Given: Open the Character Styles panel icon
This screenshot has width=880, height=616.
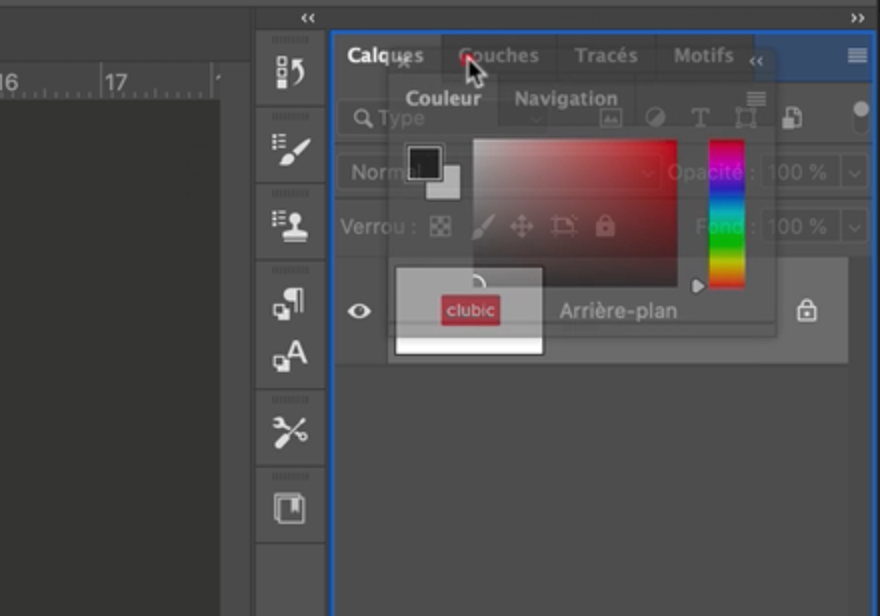Looking at the screenshot, I should pyautogui.click(x=290, y=356).
